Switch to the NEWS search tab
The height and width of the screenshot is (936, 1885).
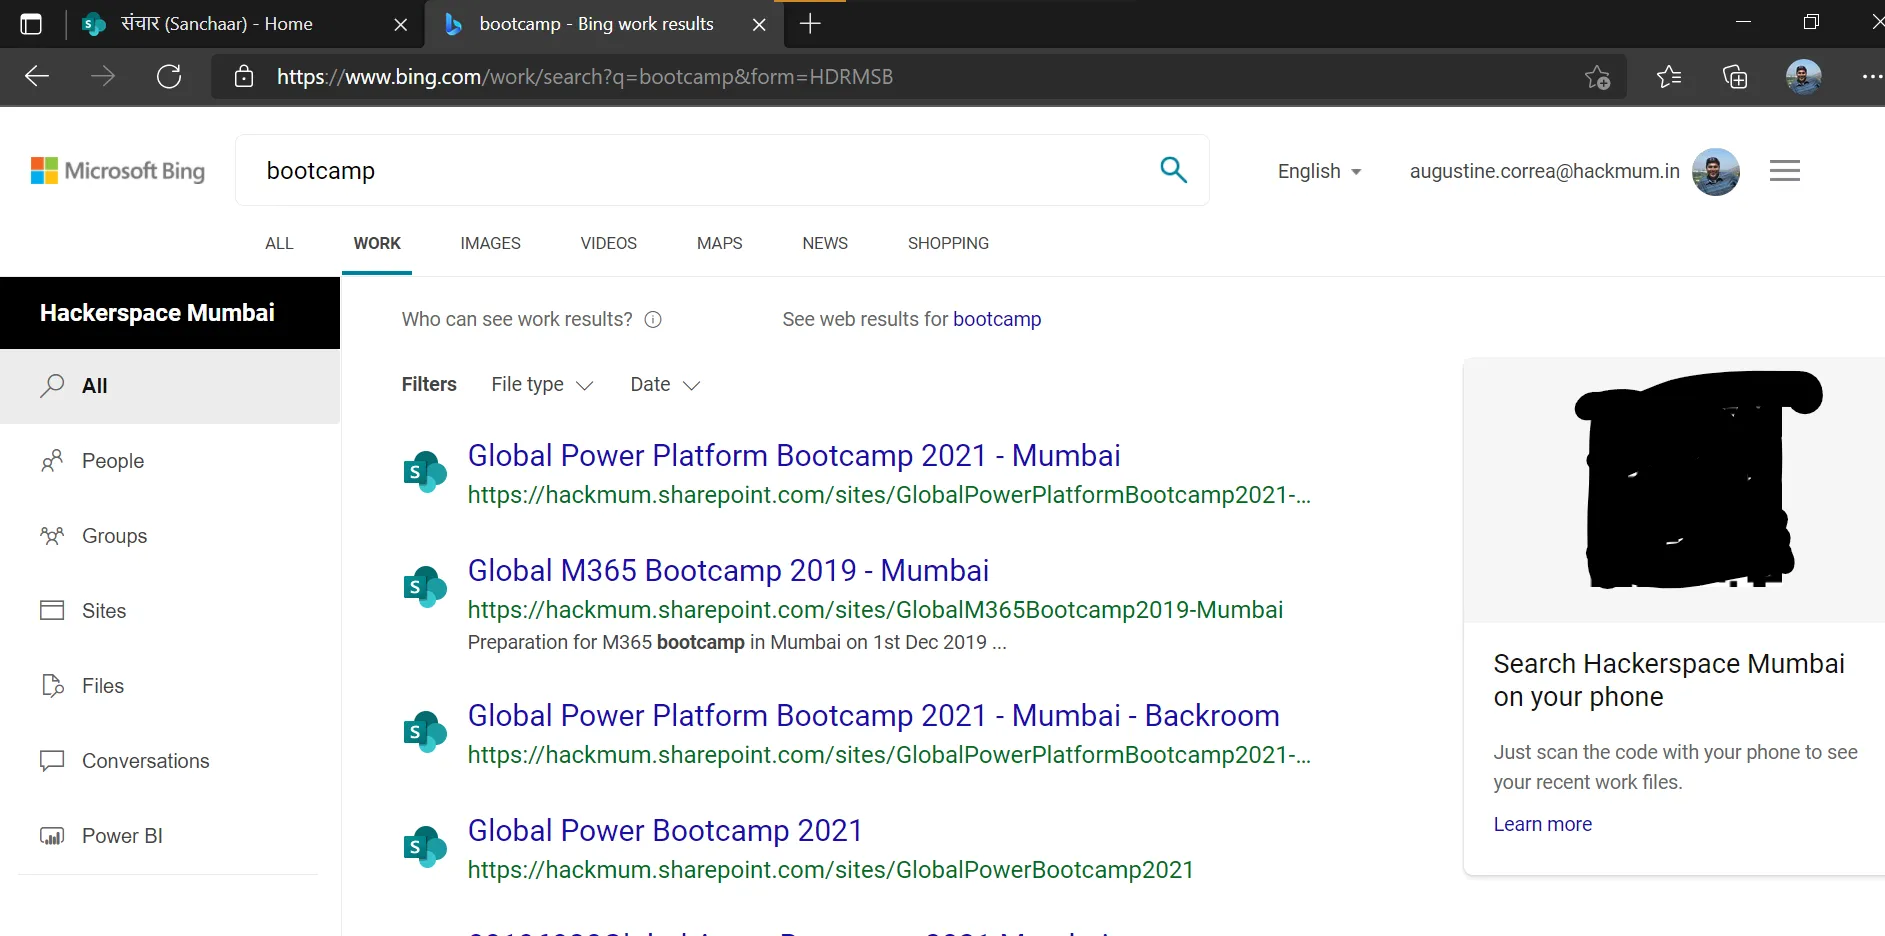(x=824, y=243)
